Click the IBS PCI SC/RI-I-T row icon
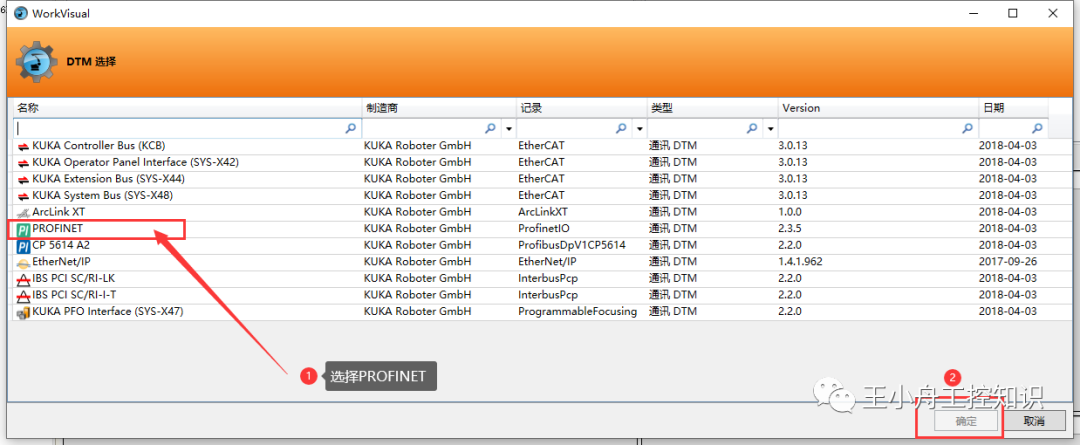This screenshot has height=445, width=1080. click(x=23, y=296)
